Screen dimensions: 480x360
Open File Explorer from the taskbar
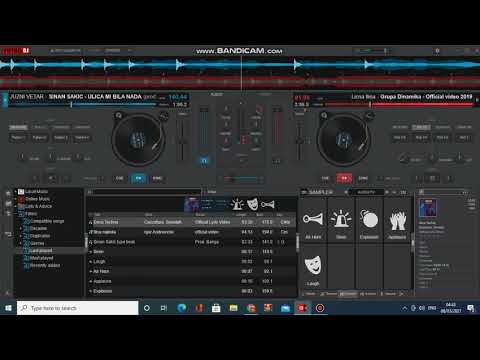coord(233,308)
